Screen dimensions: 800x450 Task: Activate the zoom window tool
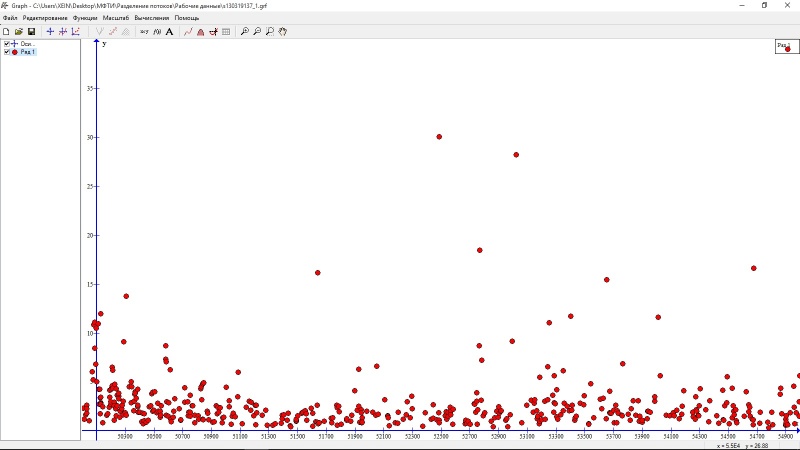(x=270, y=32)
